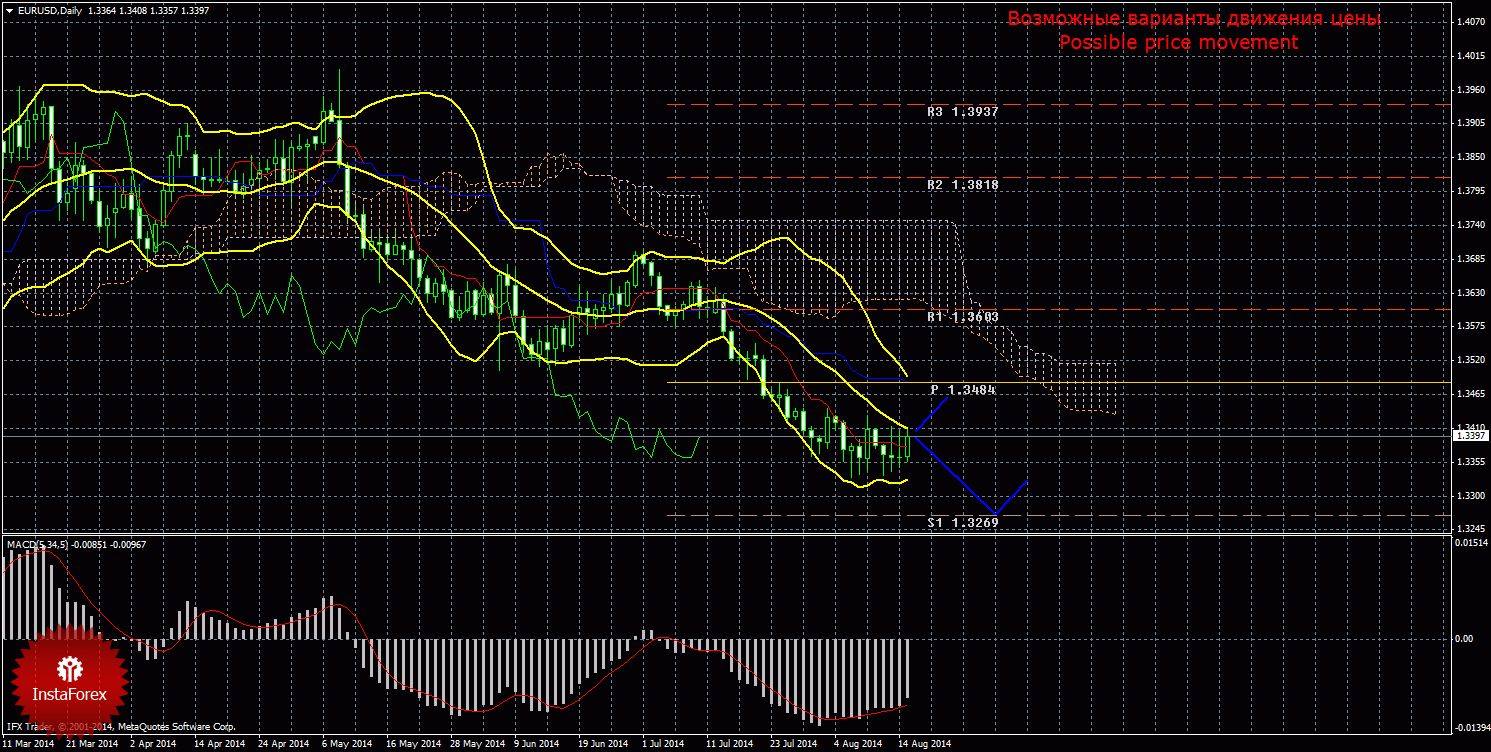Click the "R1 1.3603" resistance label
1491x752 pixels.
pos(963,316)
